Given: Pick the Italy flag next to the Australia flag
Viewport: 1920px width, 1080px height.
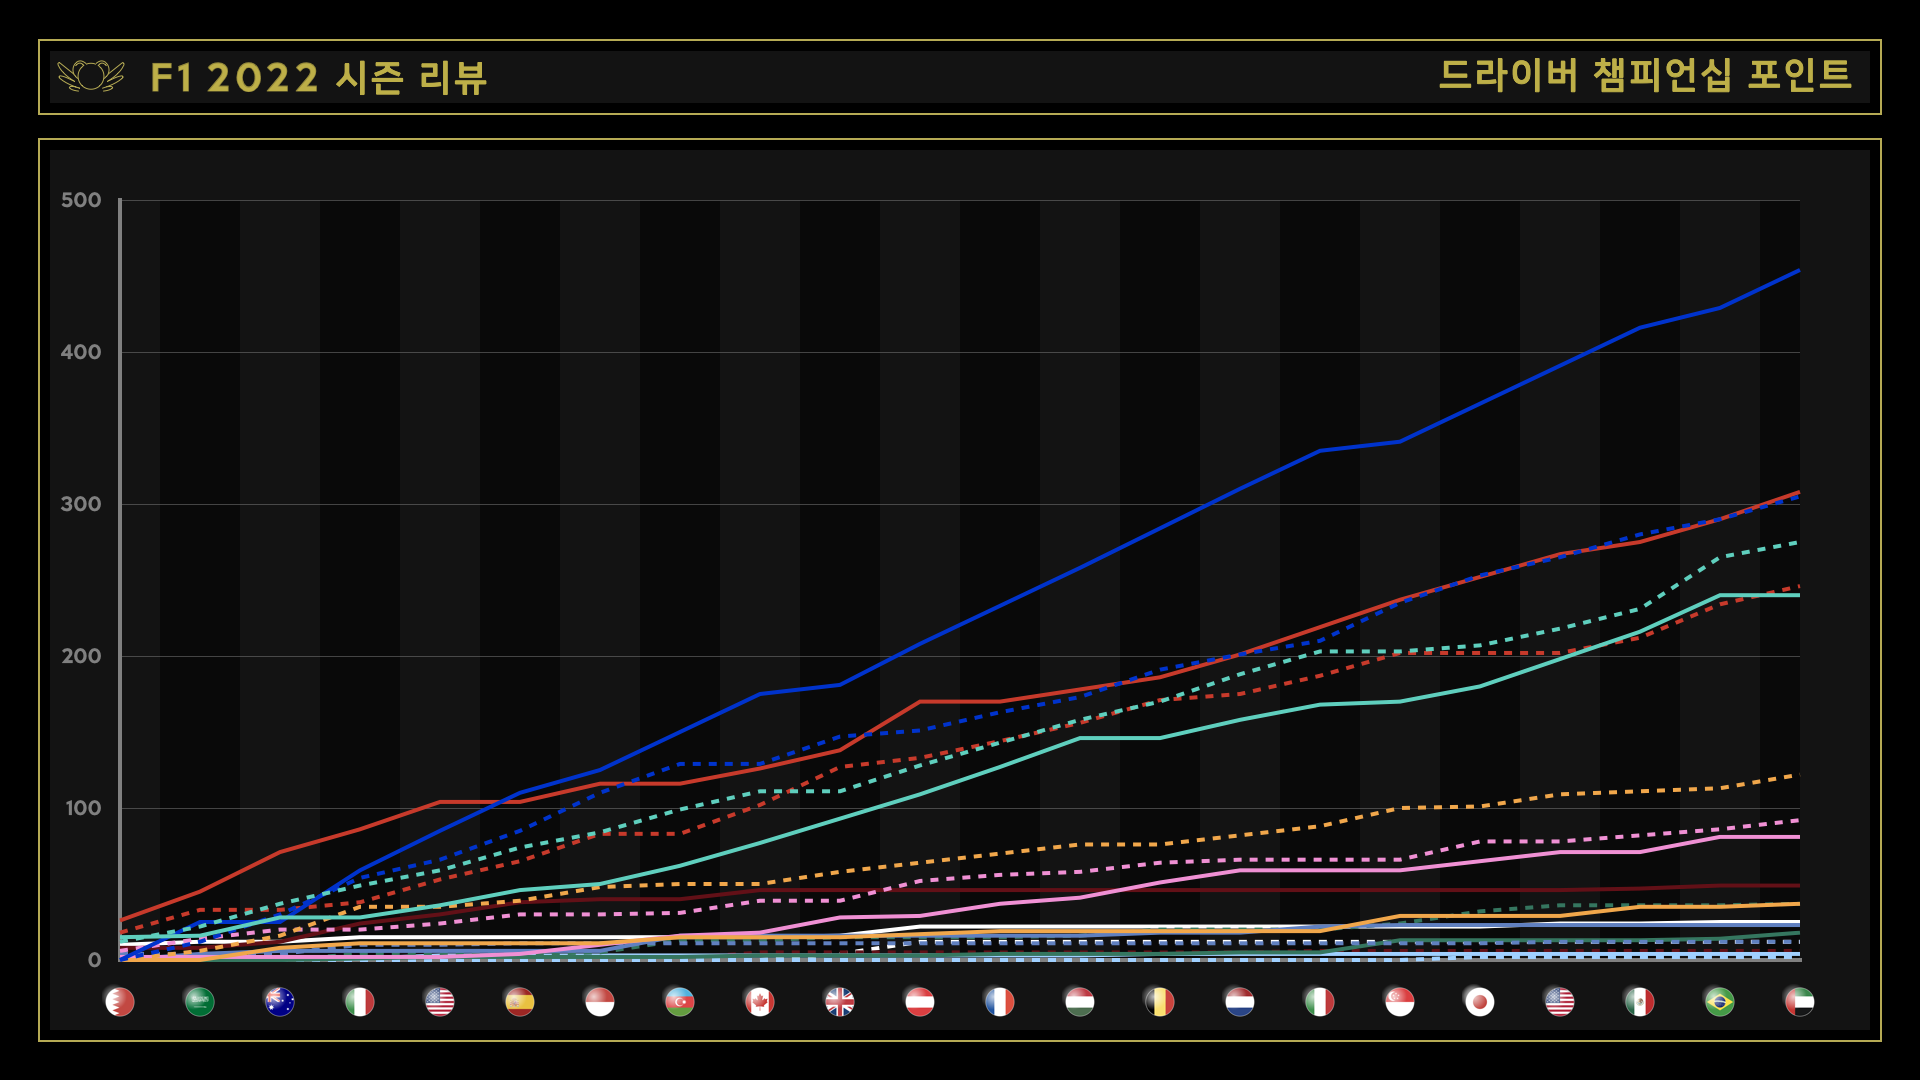Looking at the screenshot, I should (360, 1001).
